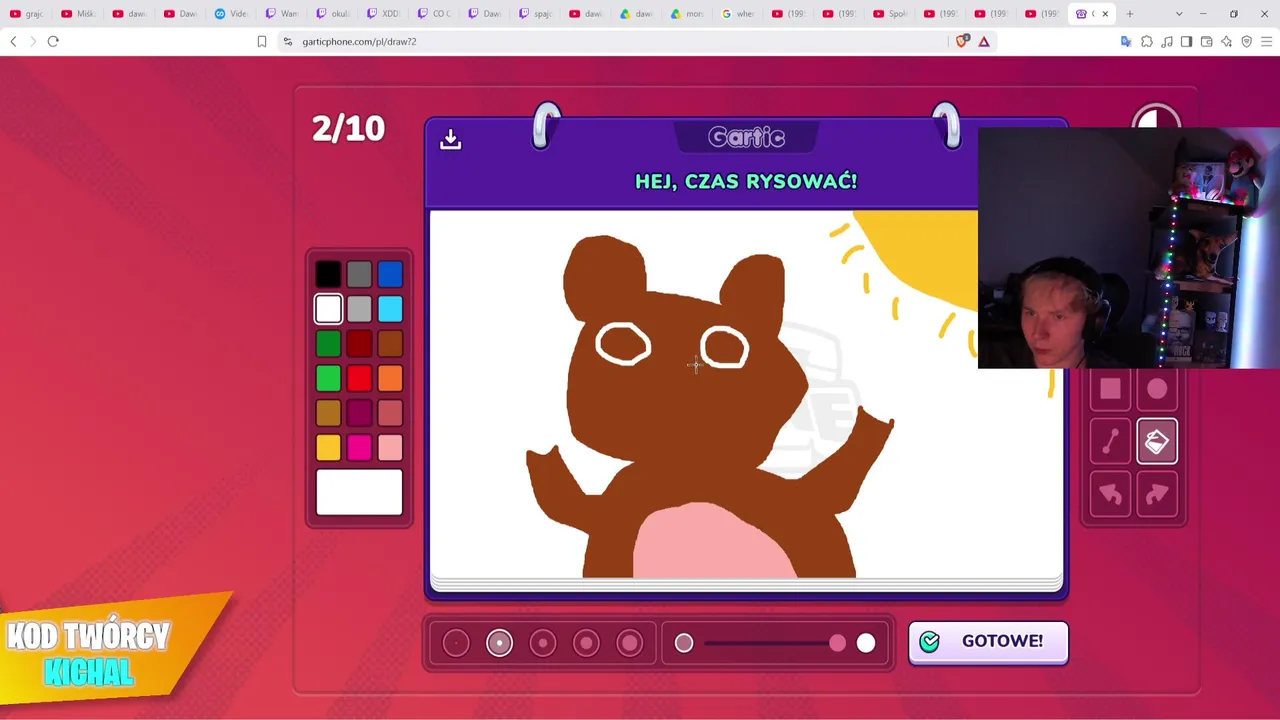View site information for garticphone.com
1280x720 pixels.
click(288, 41)
